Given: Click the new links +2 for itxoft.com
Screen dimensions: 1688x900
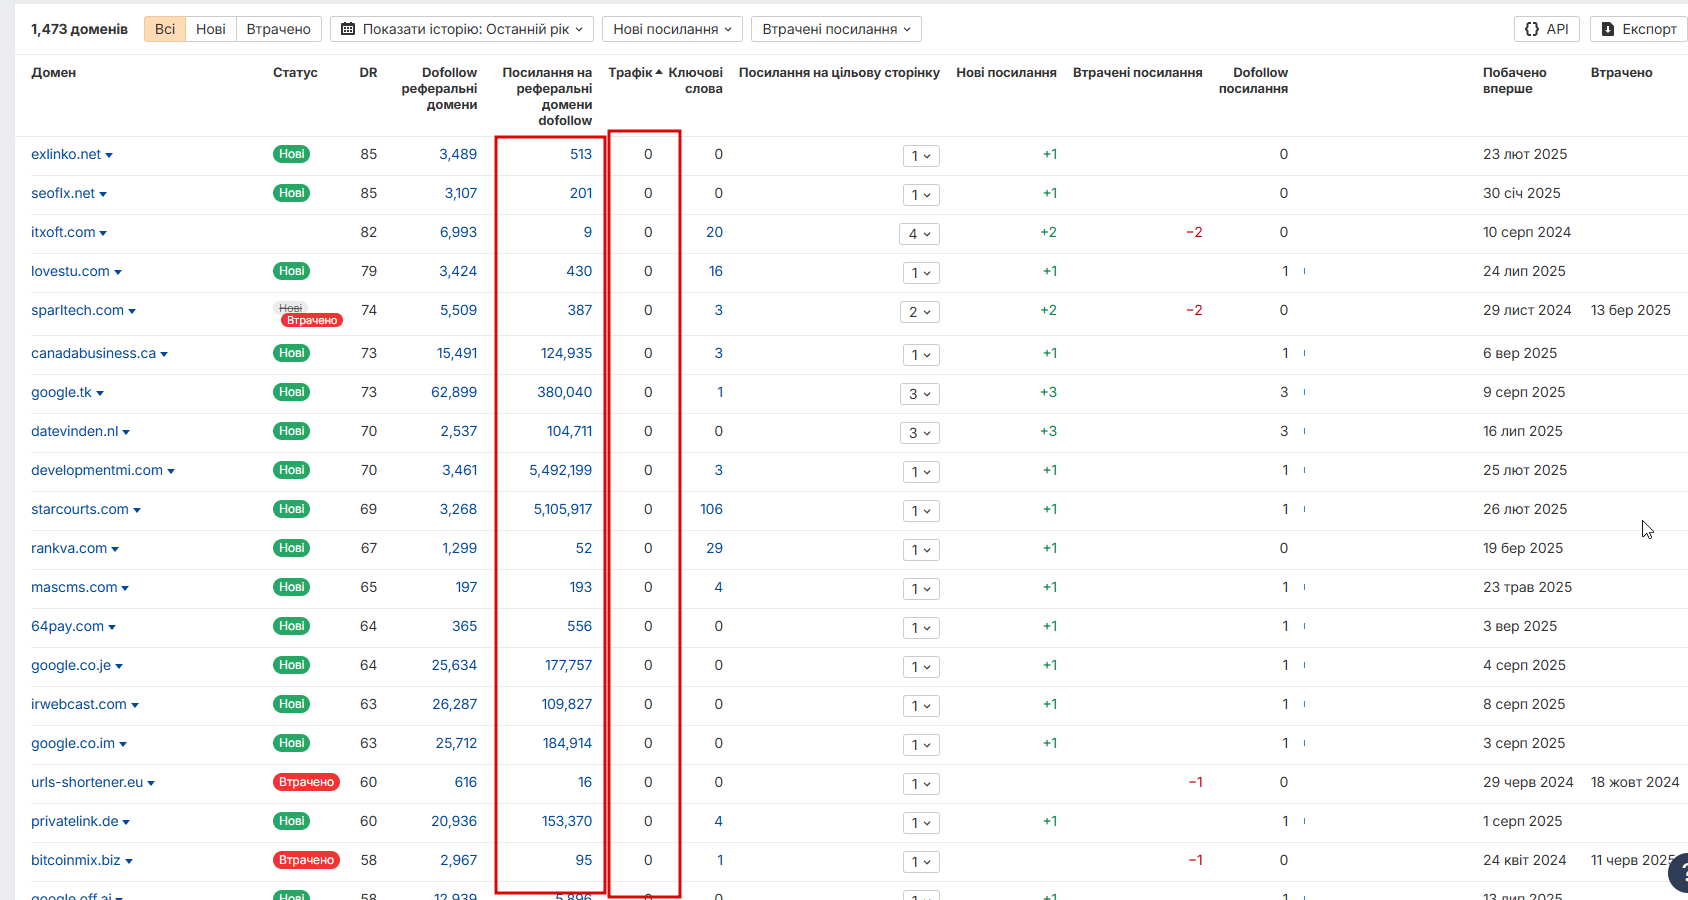Looking at the screenshot, I should pos(1048,232).
